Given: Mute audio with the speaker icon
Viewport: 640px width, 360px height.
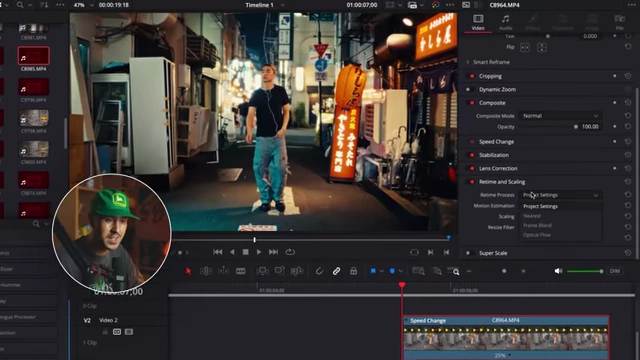Looking at the screenshot, I should [x=558, y=271].
